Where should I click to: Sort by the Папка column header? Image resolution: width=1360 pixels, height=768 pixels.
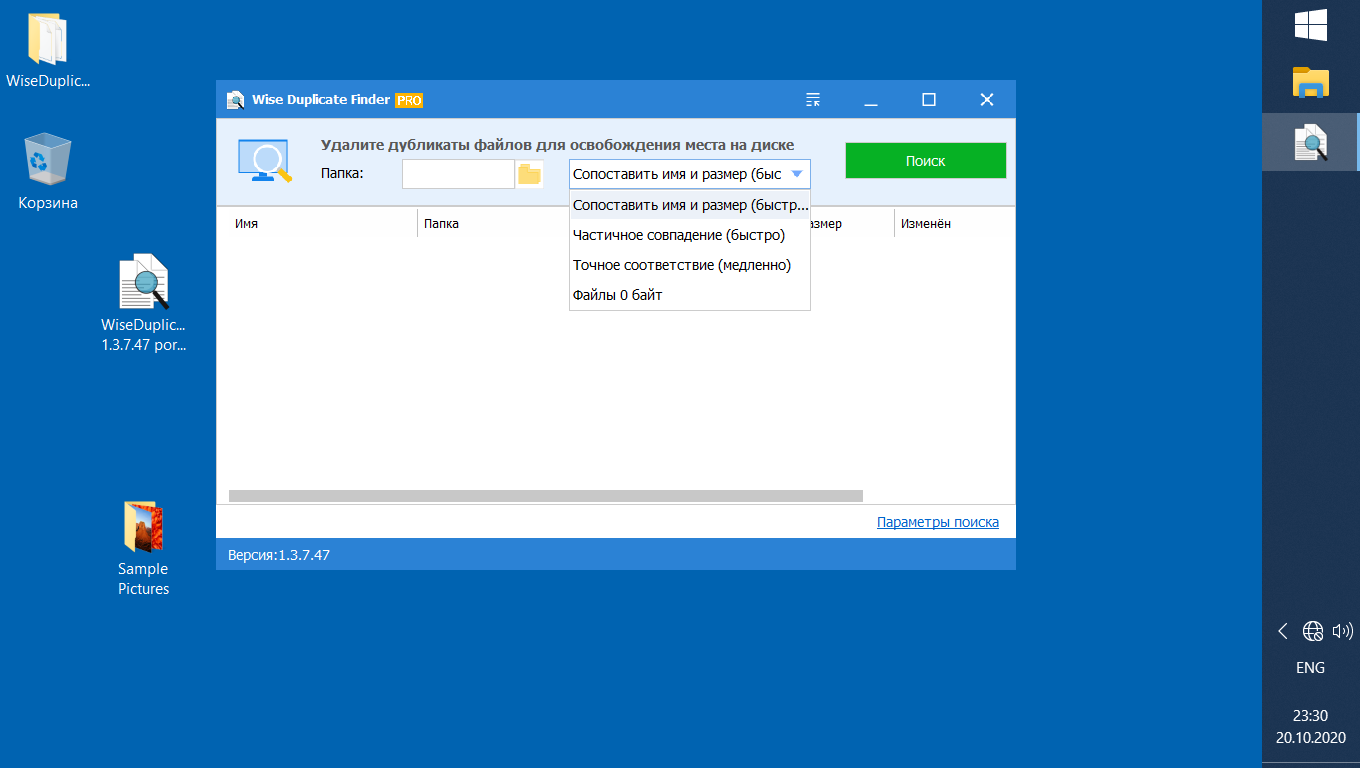point(494,224)
